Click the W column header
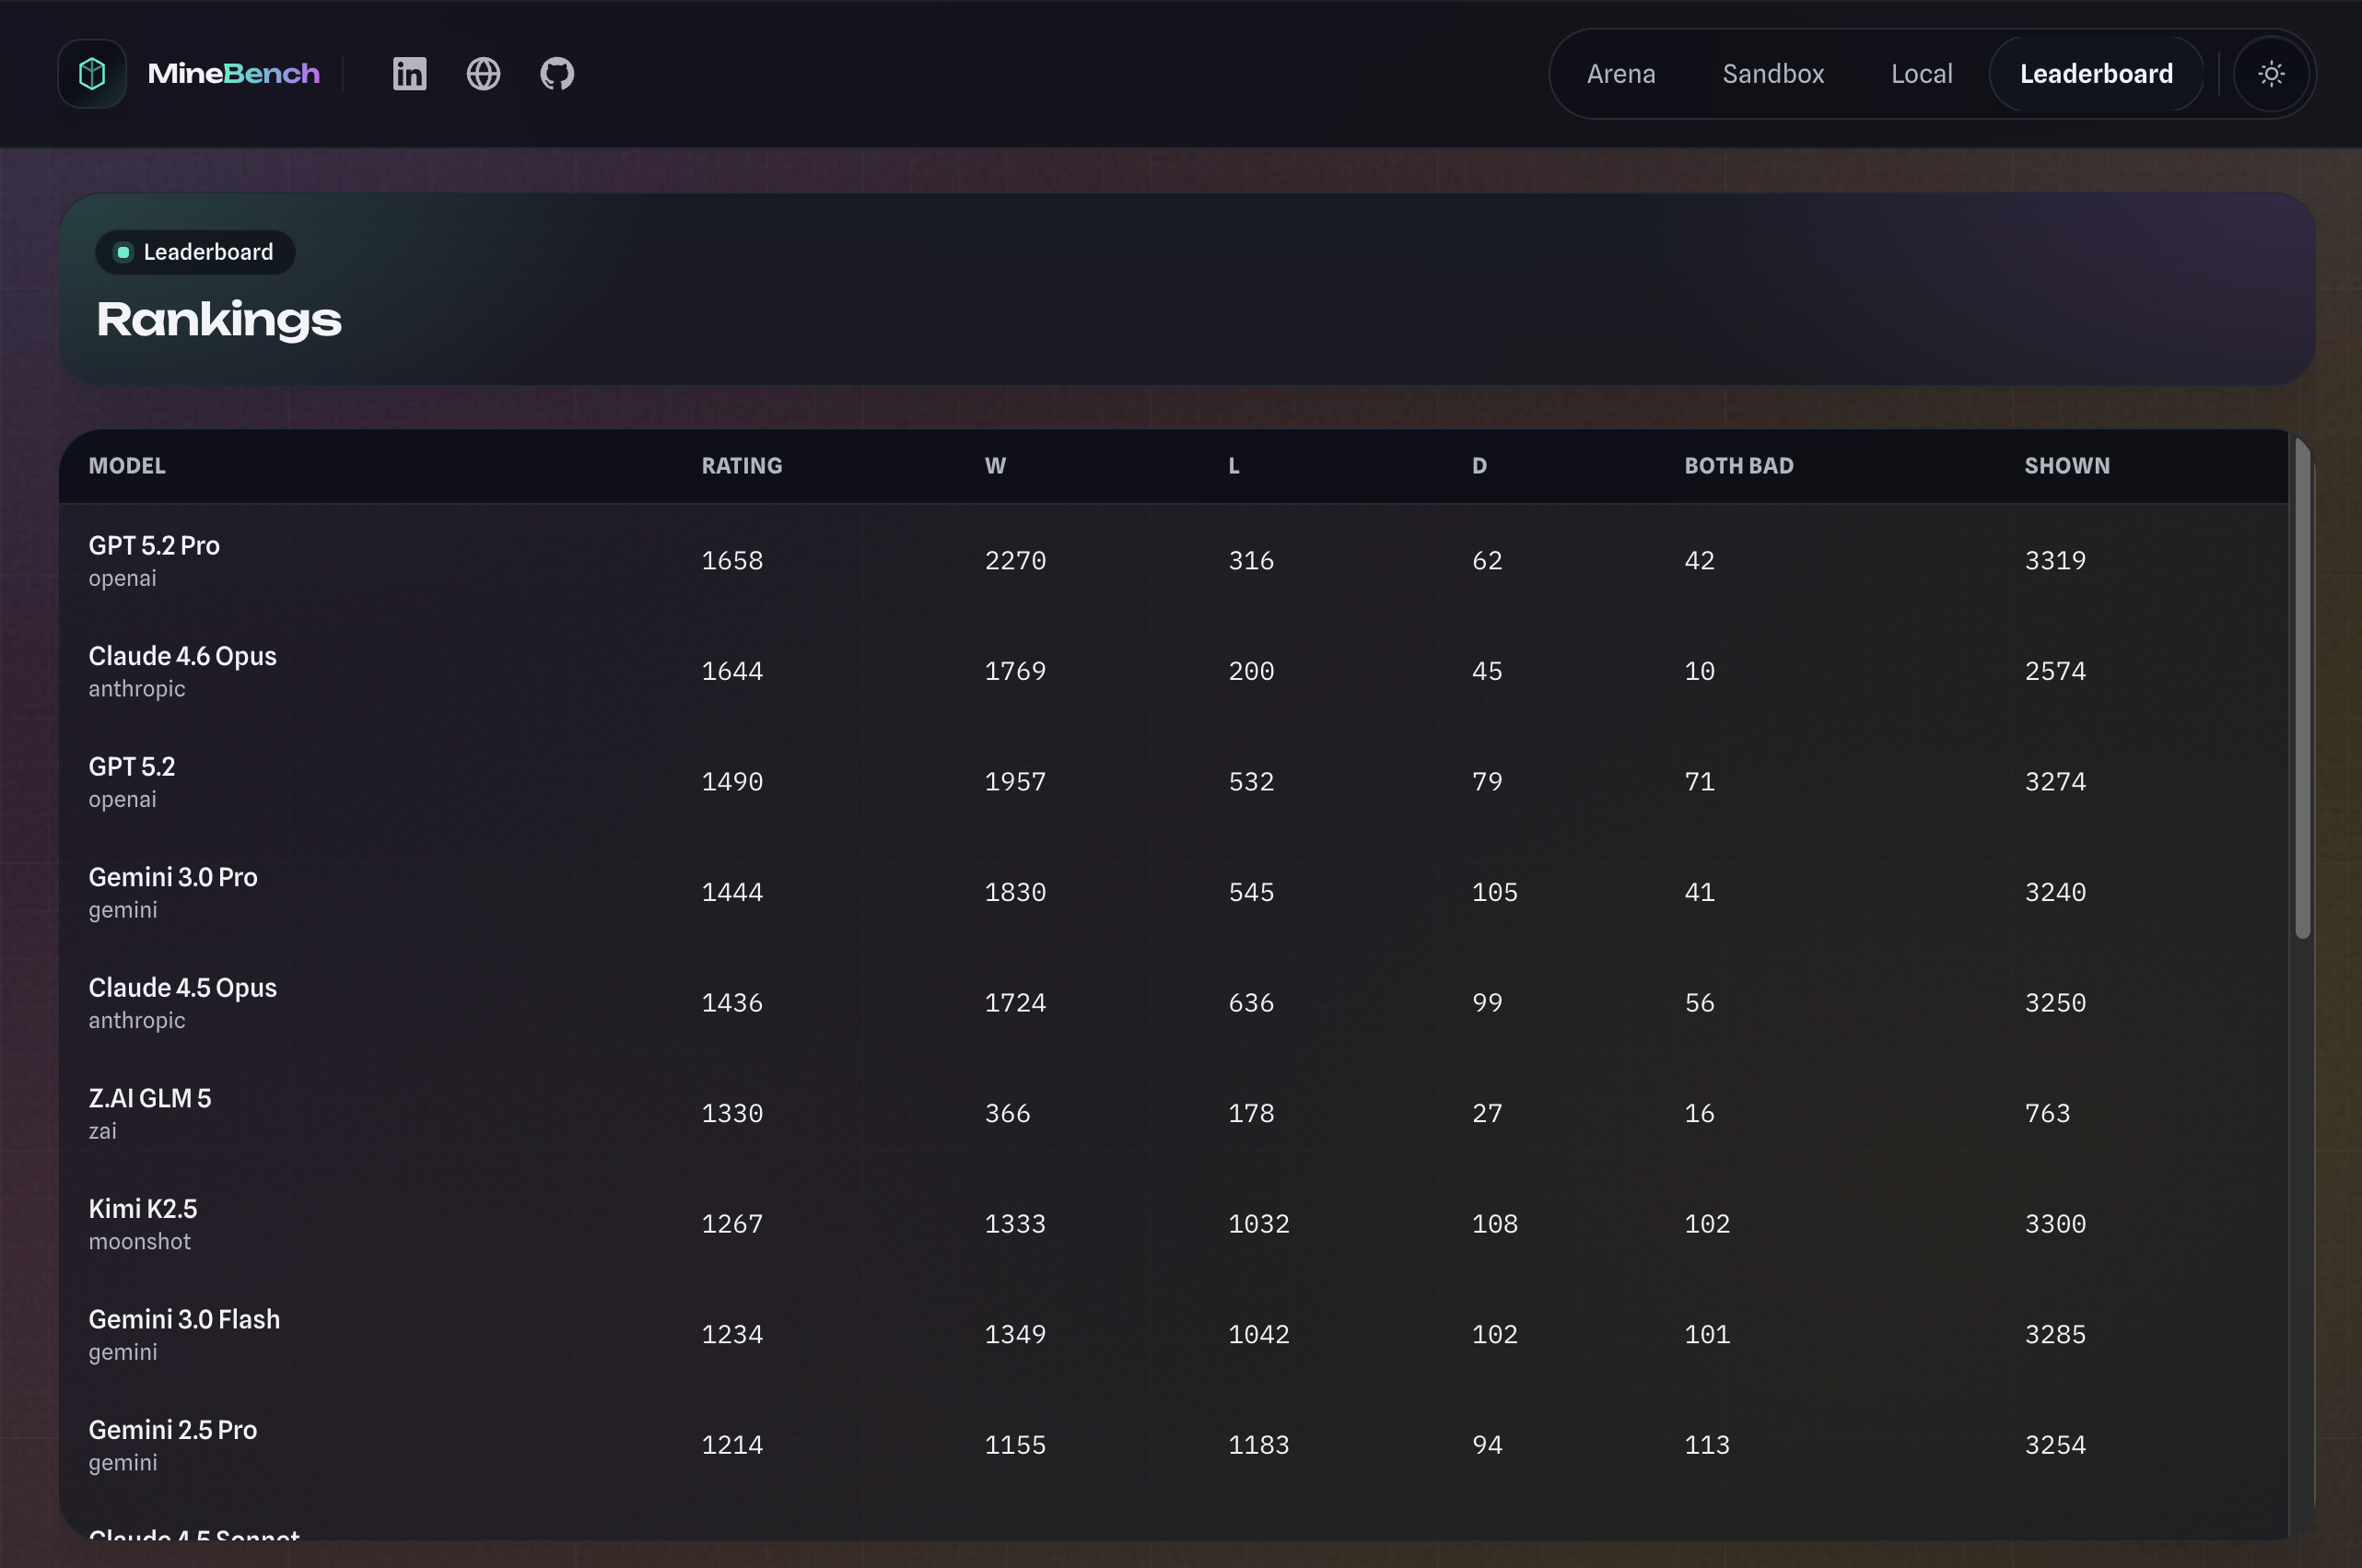 [995, 466]
